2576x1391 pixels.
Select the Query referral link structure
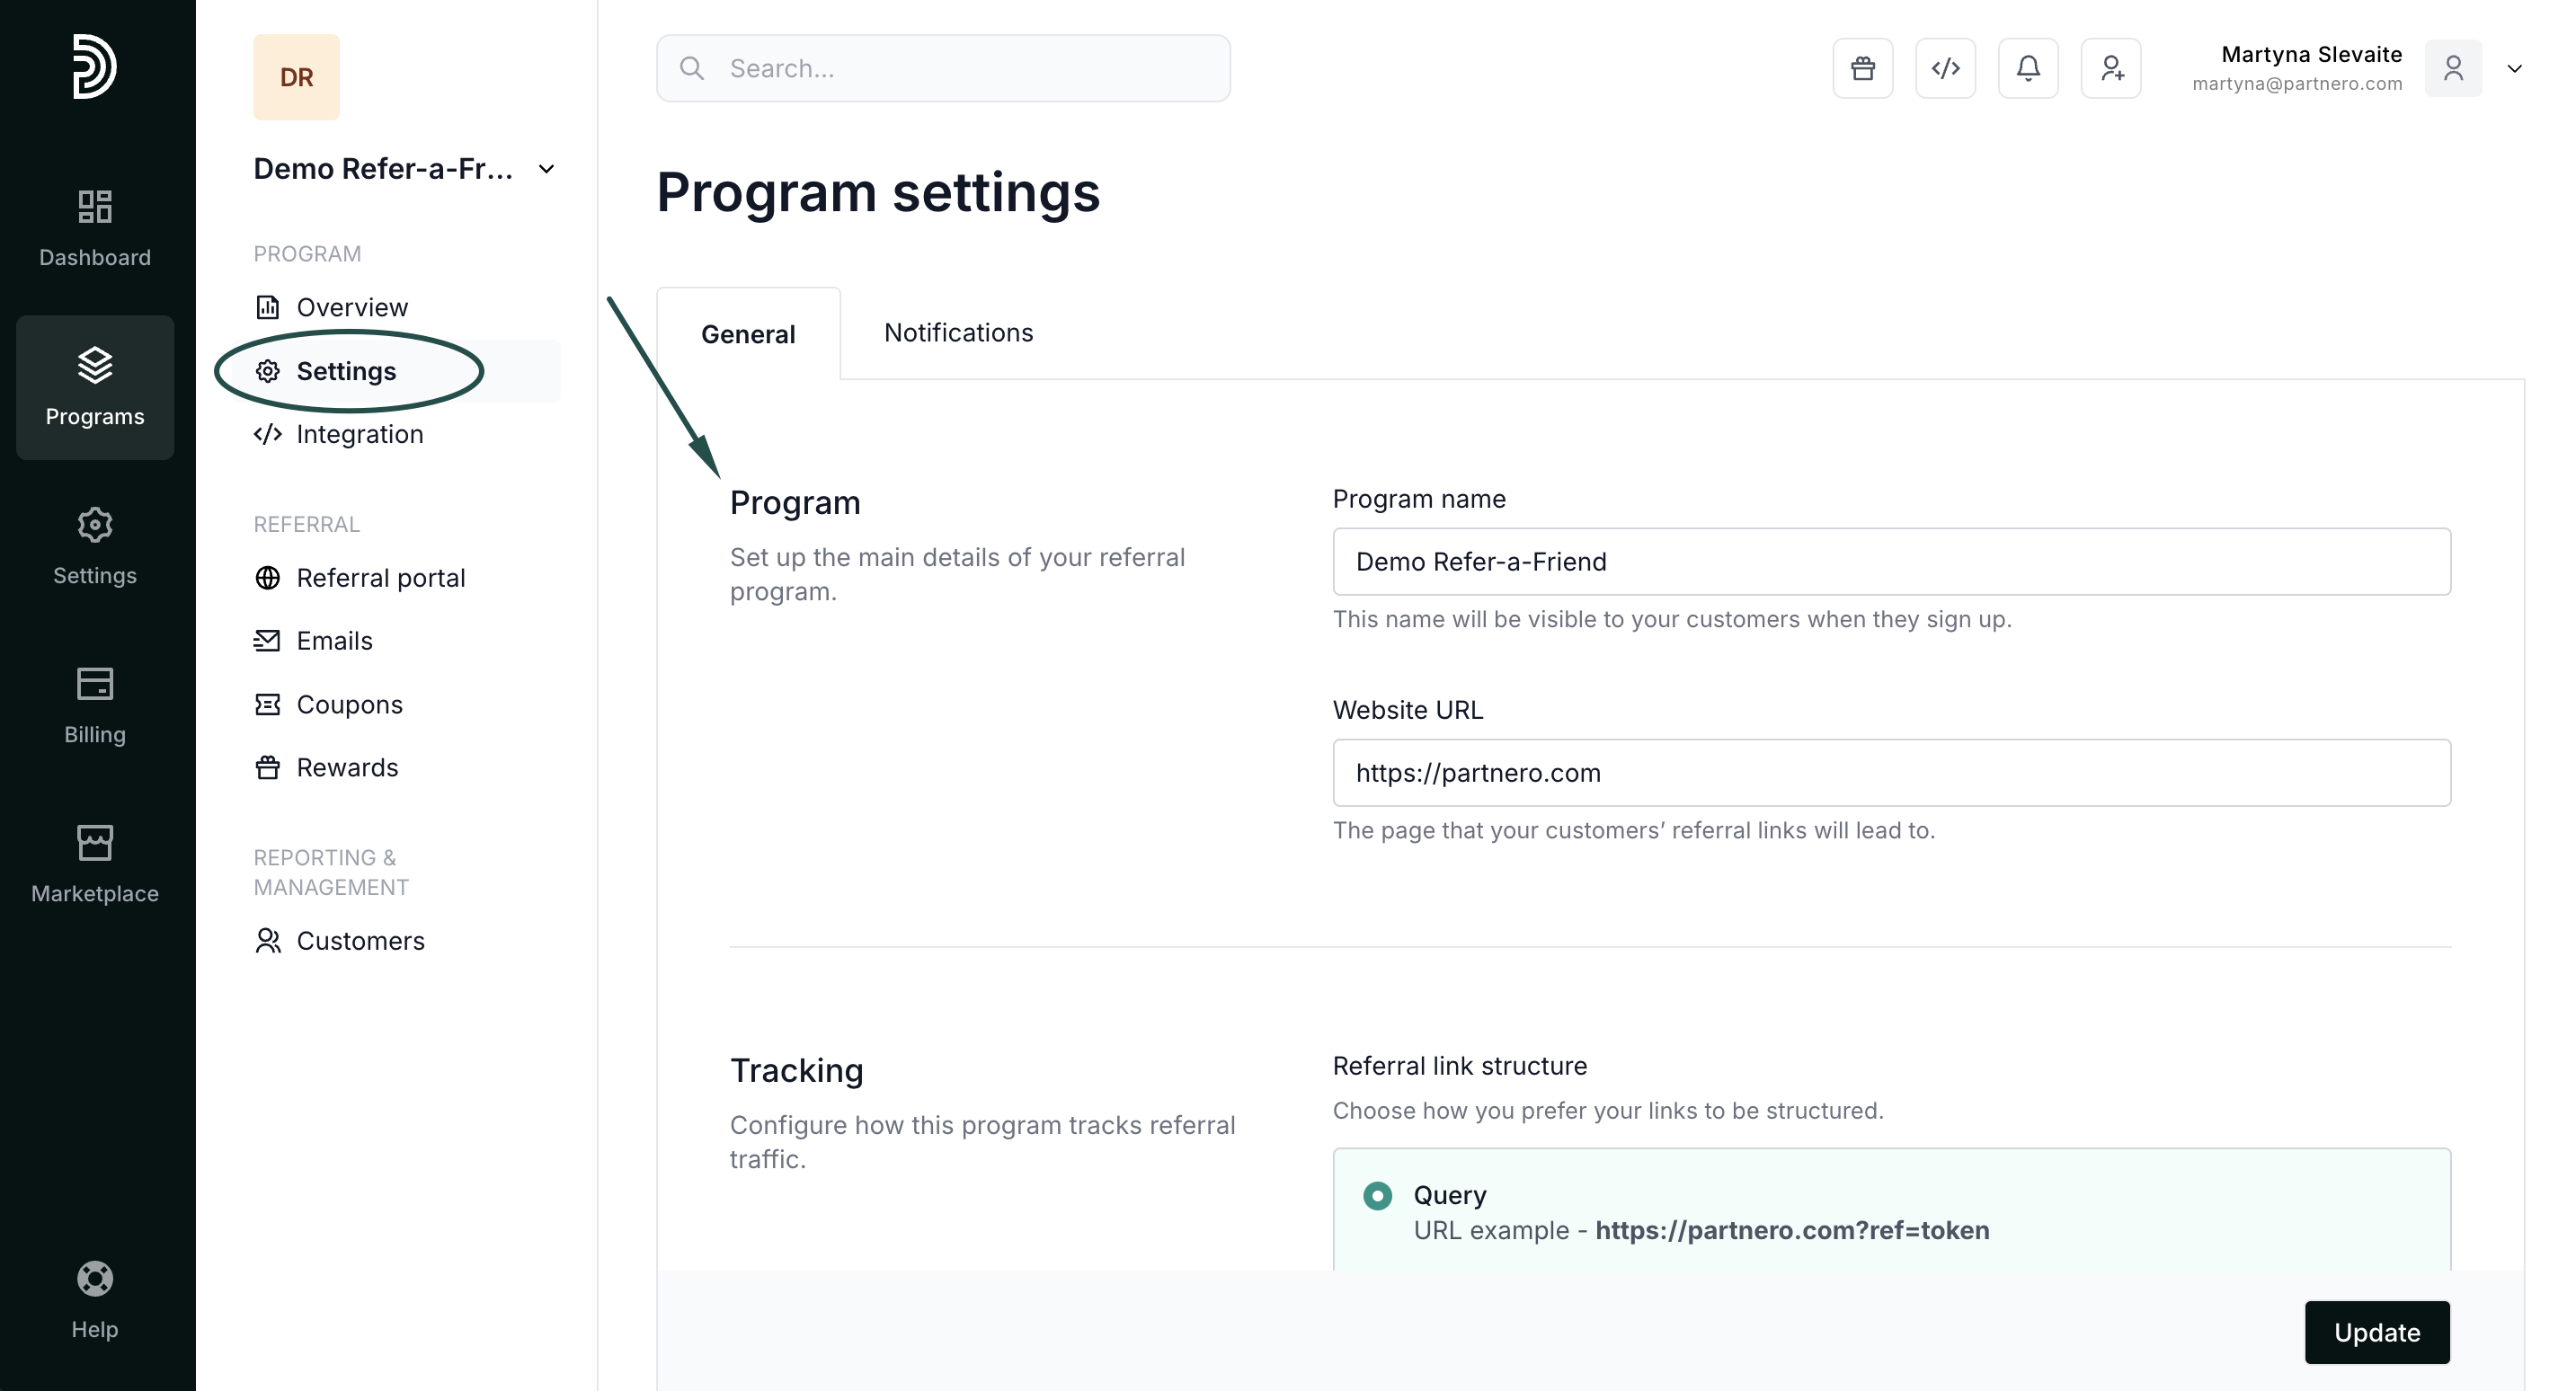[x=1377, y=1195]
